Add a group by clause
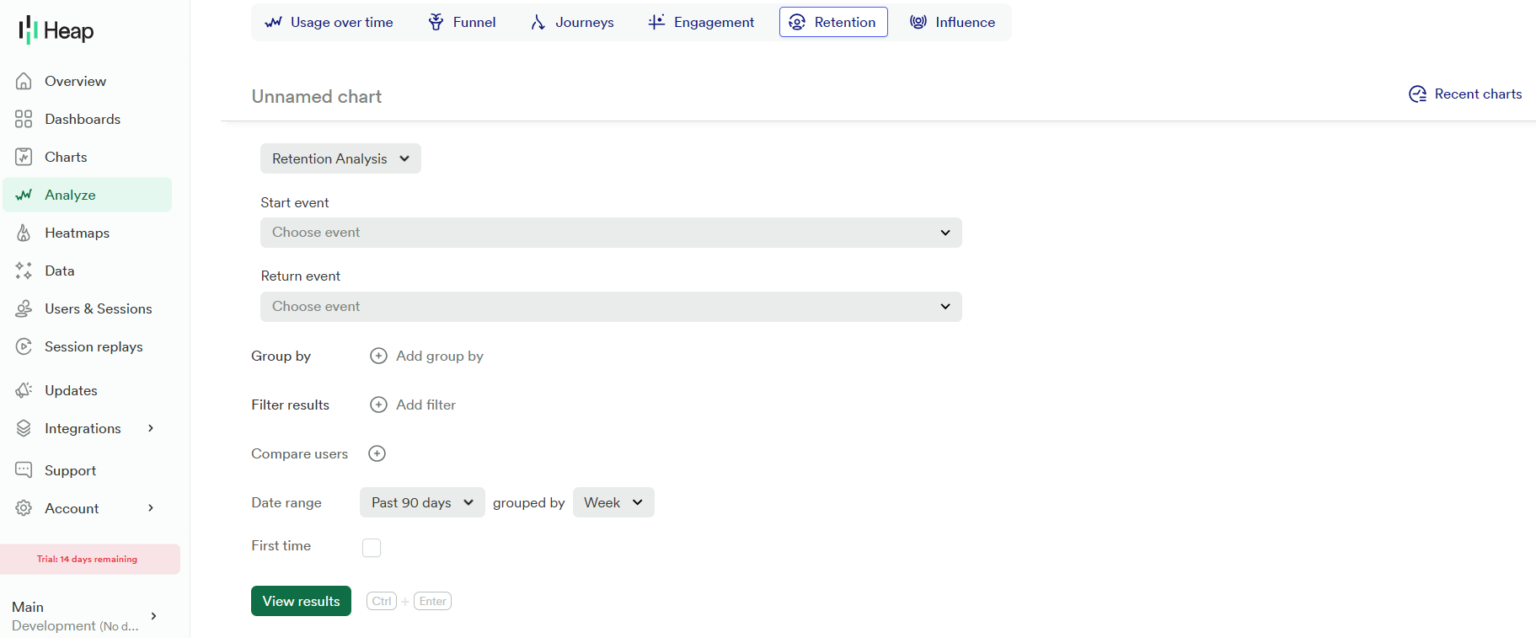Viewport: 1536px width, 638px height. pyautogui.click(x=427, y=355)
